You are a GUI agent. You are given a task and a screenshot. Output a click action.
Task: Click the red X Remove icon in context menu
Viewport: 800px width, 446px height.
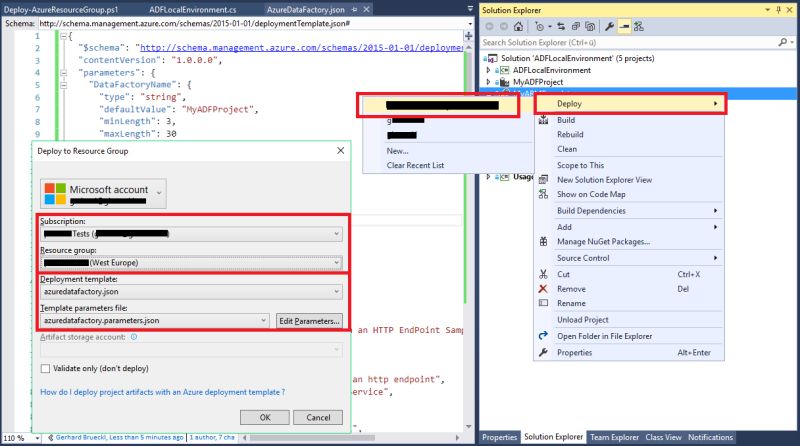(x=543, y=289)
